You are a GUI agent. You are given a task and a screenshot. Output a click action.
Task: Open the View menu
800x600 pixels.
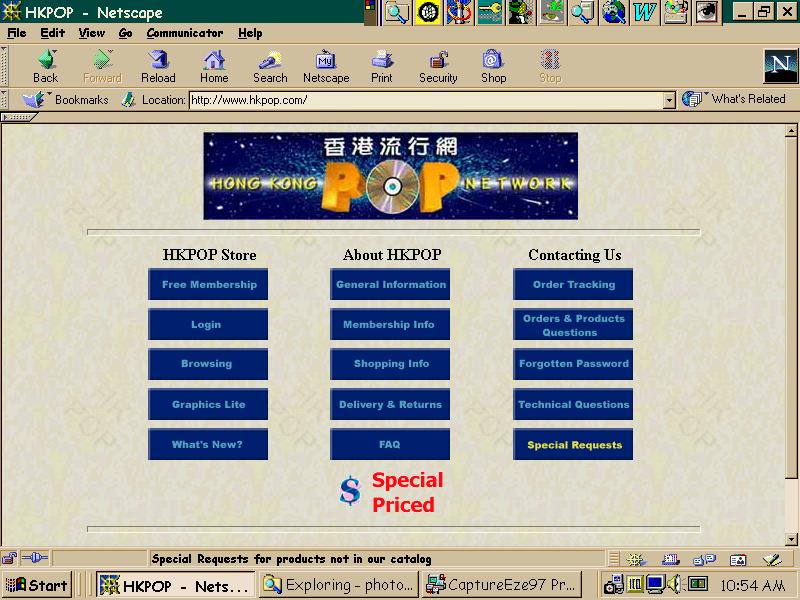coord(91,33)
